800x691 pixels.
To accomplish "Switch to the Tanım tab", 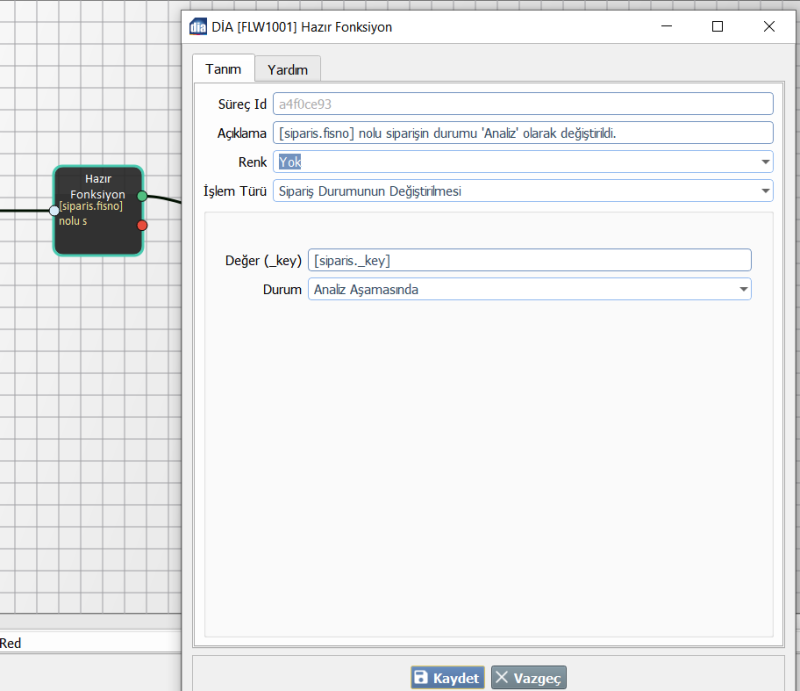I will tap(223, 69).
